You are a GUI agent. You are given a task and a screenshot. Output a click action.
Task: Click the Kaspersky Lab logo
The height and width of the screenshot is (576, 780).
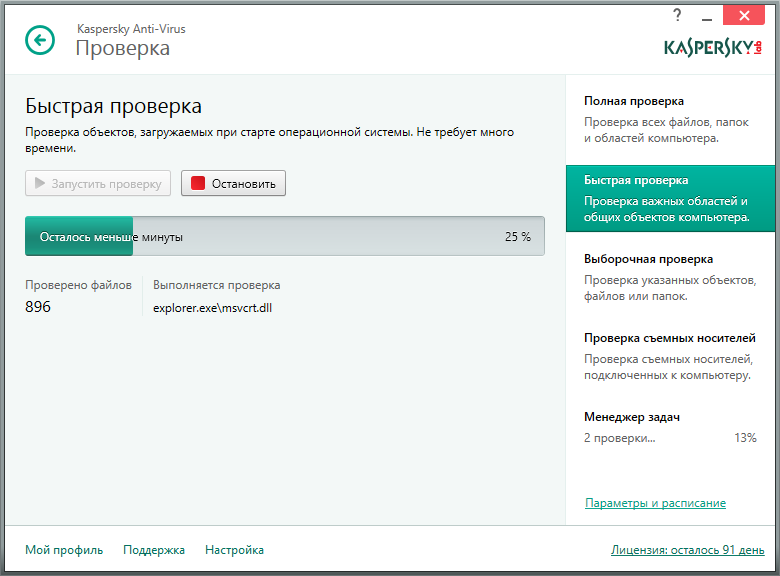pos(713,48)
